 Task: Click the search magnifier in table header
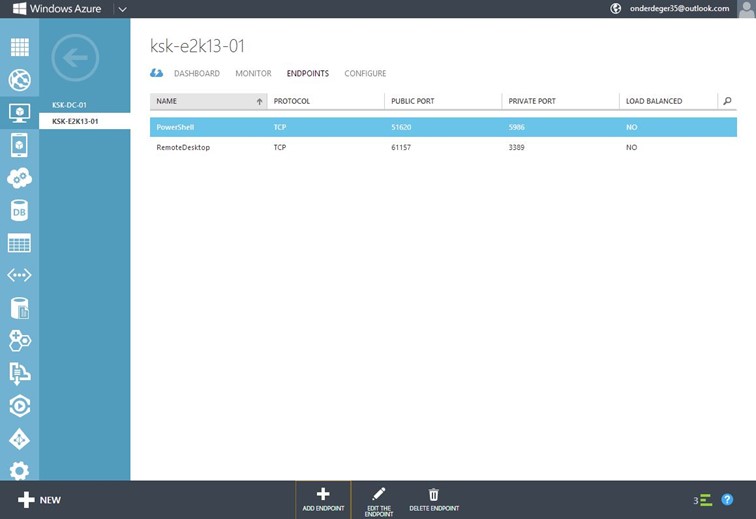727,101
